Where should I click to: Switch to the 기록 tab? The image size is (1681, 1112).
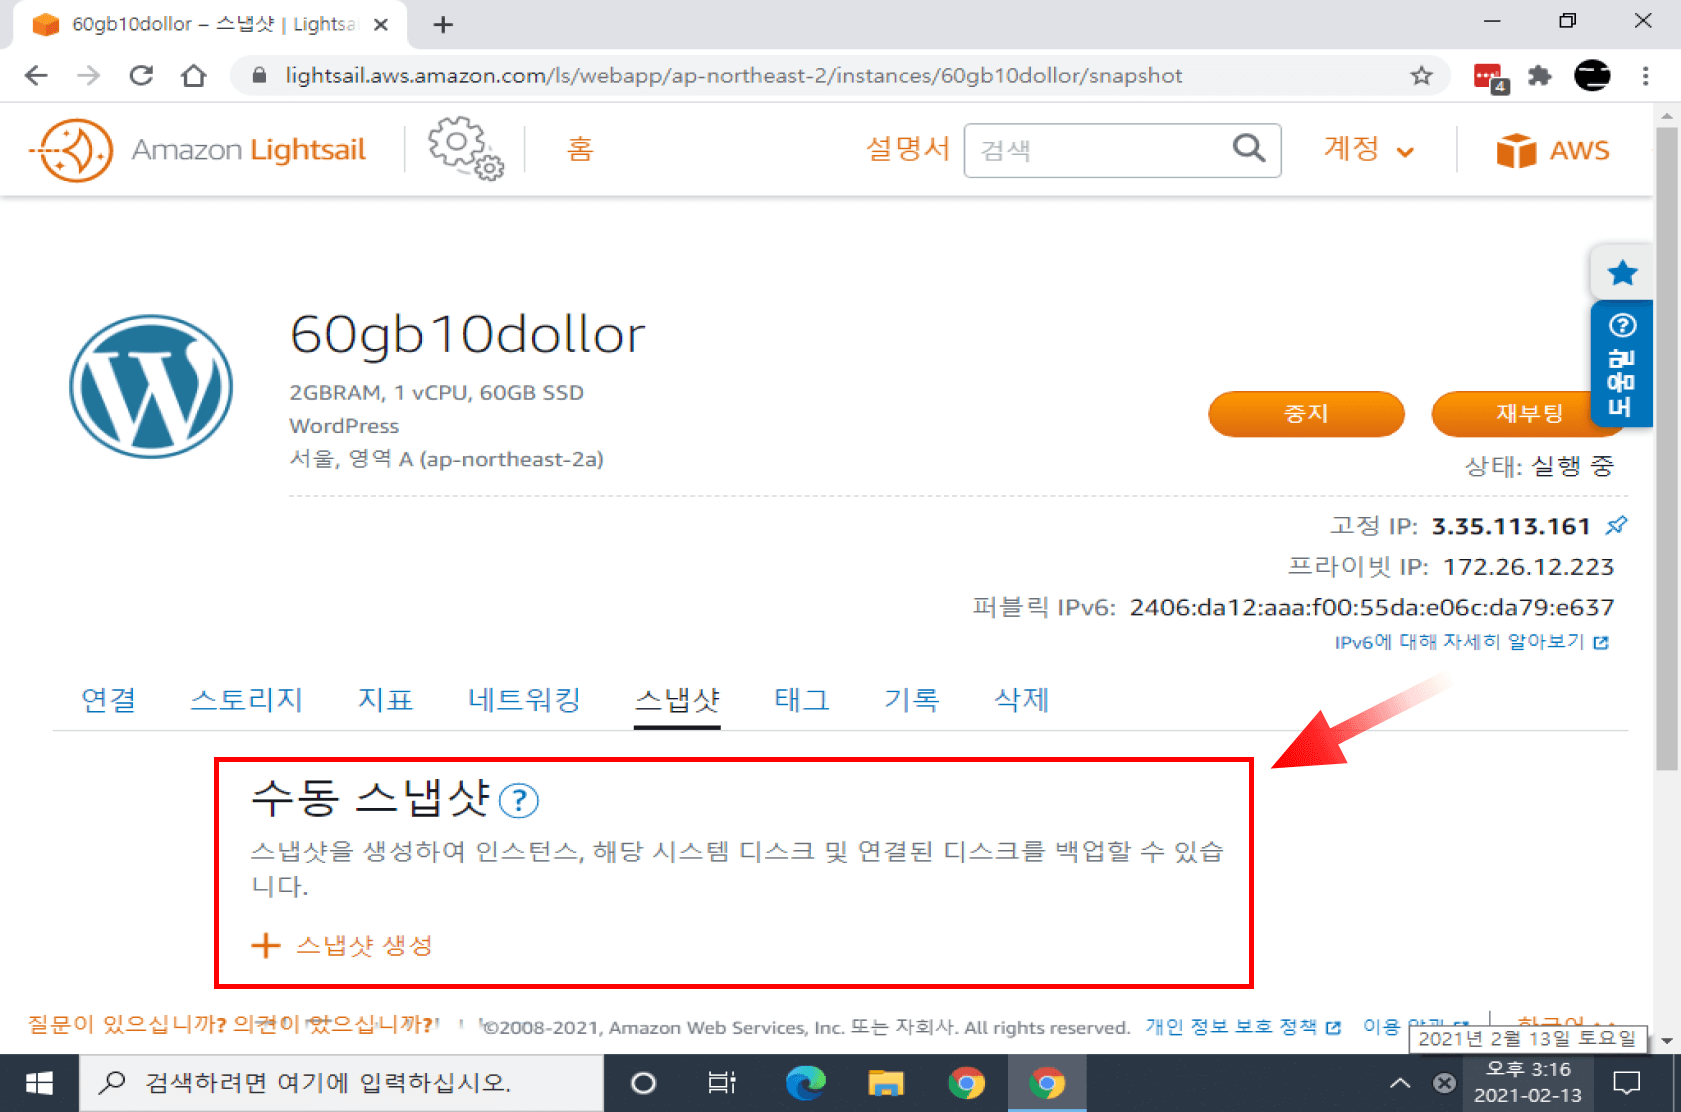(911, 700)
